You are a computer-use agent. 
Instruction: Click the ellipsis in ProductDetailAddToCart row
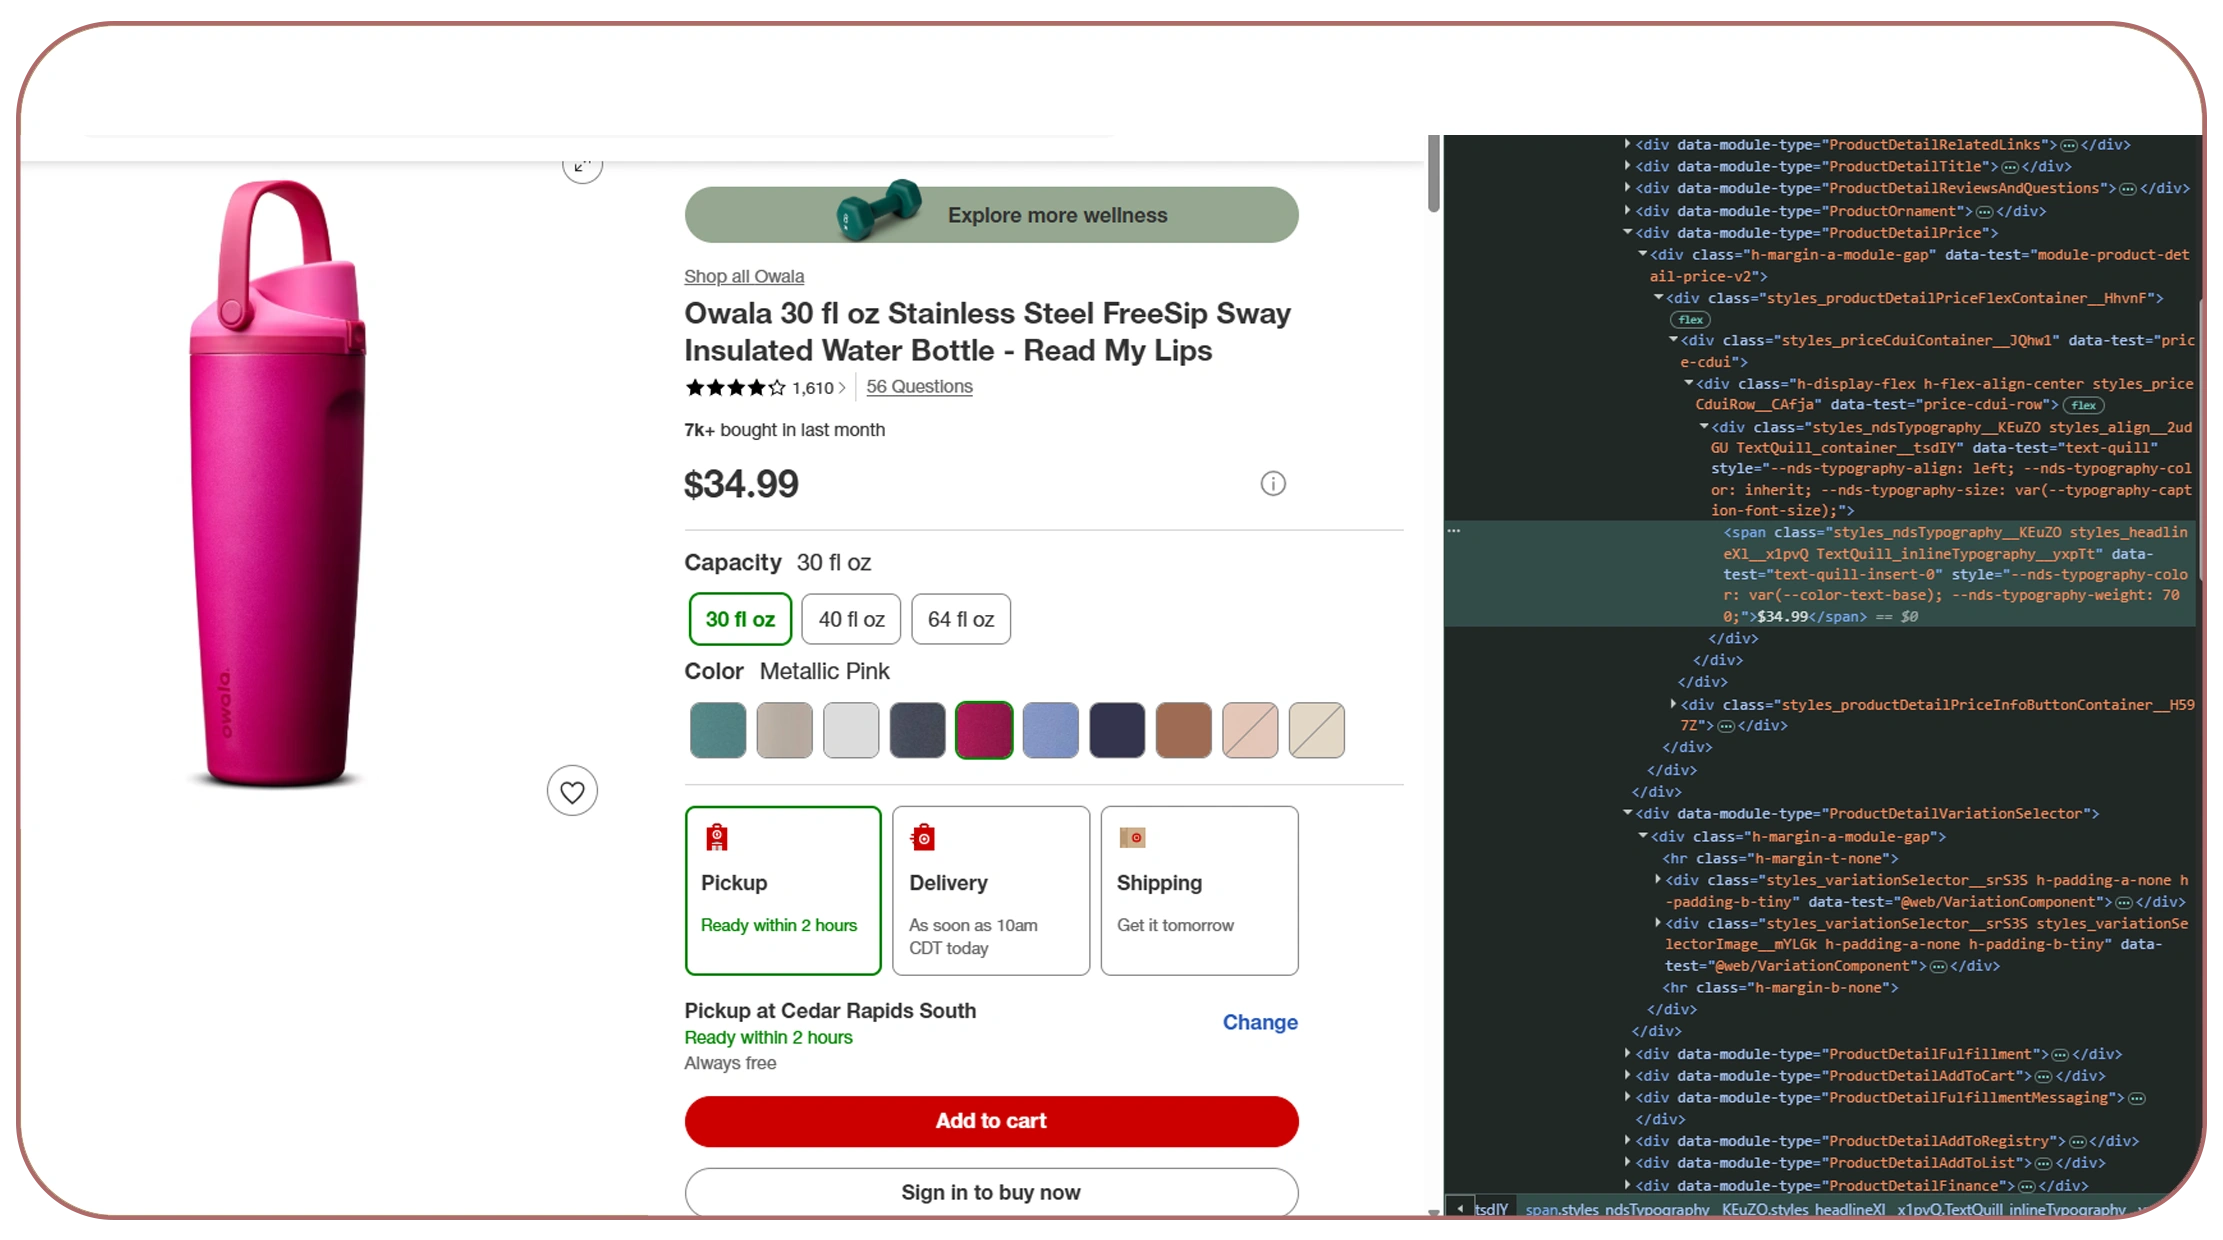pyautogui.click(x=2043, y=1077)
